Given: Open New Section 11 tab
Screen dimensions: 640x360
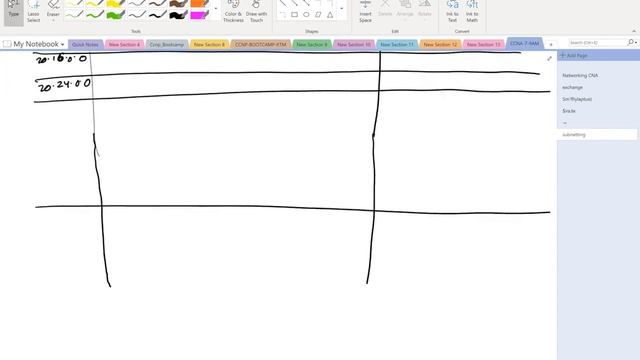Looking at the screenshot, I should [x=397, y=44].
